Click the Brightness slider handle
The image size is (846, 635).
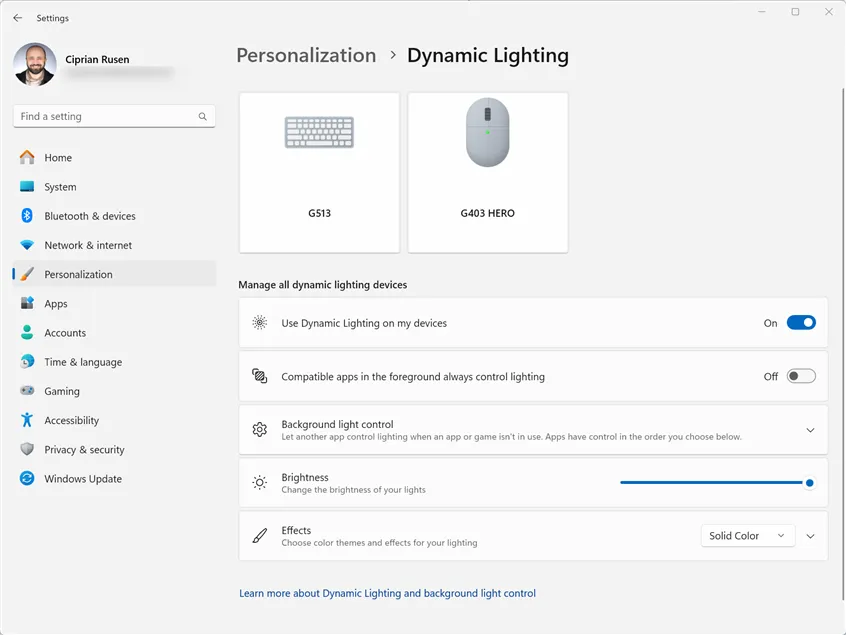click(x=809, y=483)
